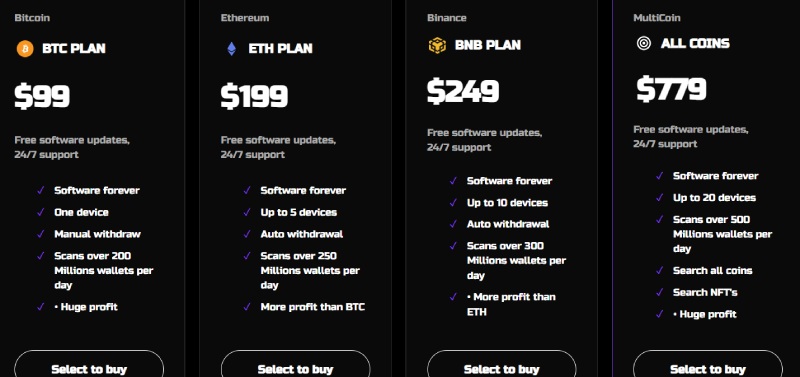Click the orange Bitcoin logo icon

pyautogui.click(x=24, y=49)
